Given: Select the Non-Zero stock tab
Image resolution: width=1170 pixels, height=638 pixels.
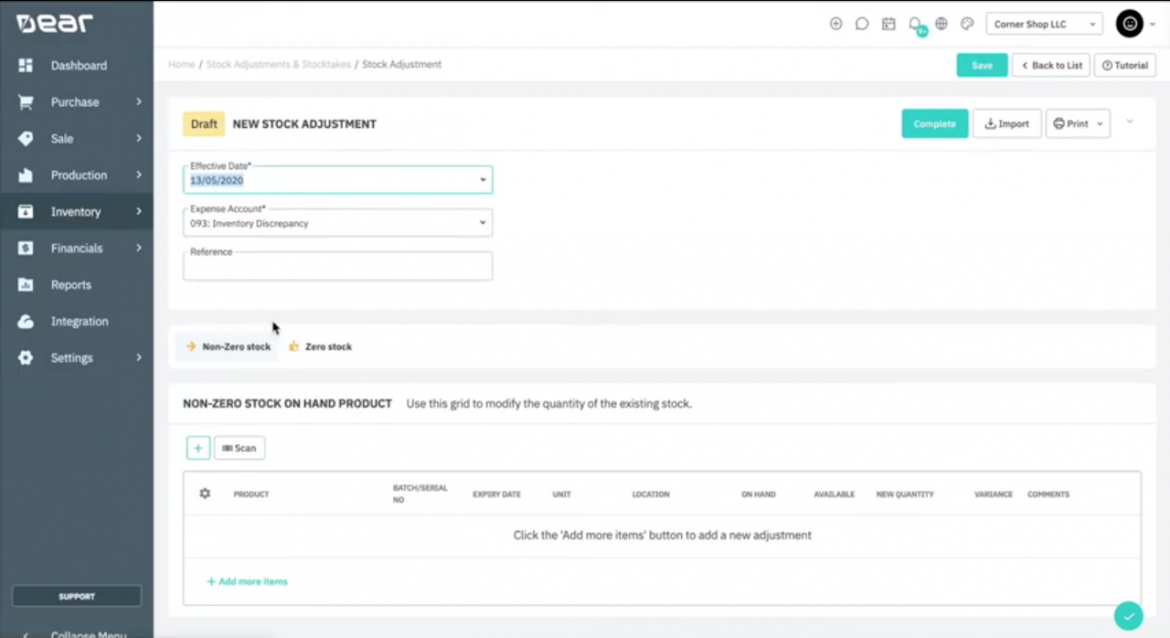Looking at the screenshot, I should (x=228, y=346).
